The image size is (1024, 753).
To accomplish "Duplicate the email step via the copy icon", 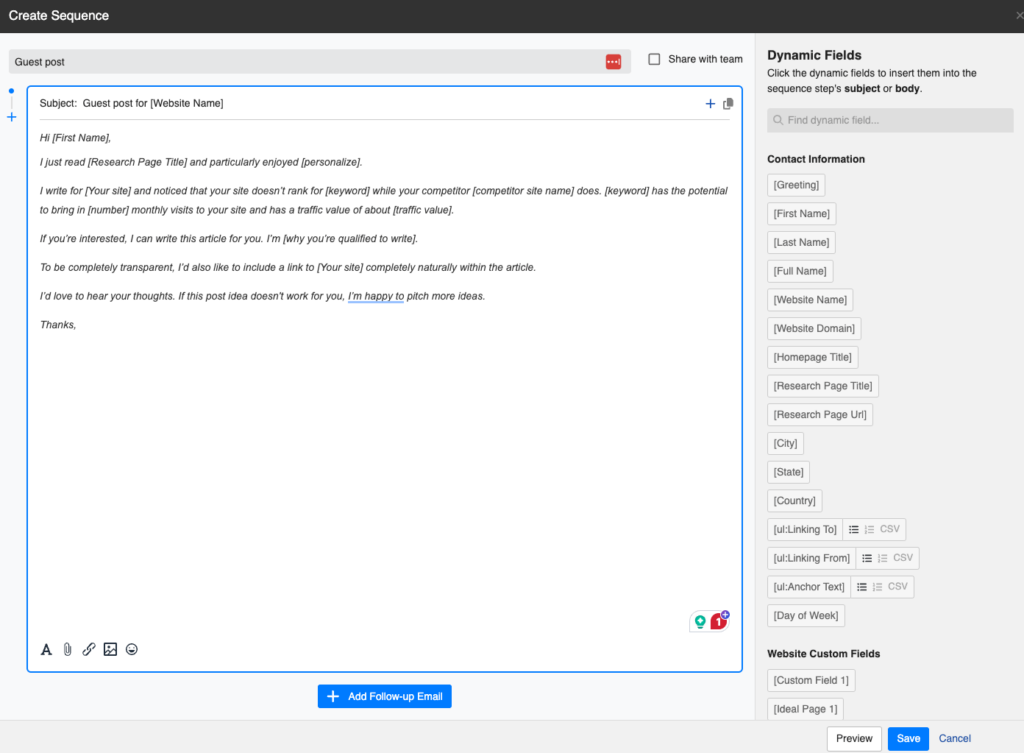I will click(728, 103).
